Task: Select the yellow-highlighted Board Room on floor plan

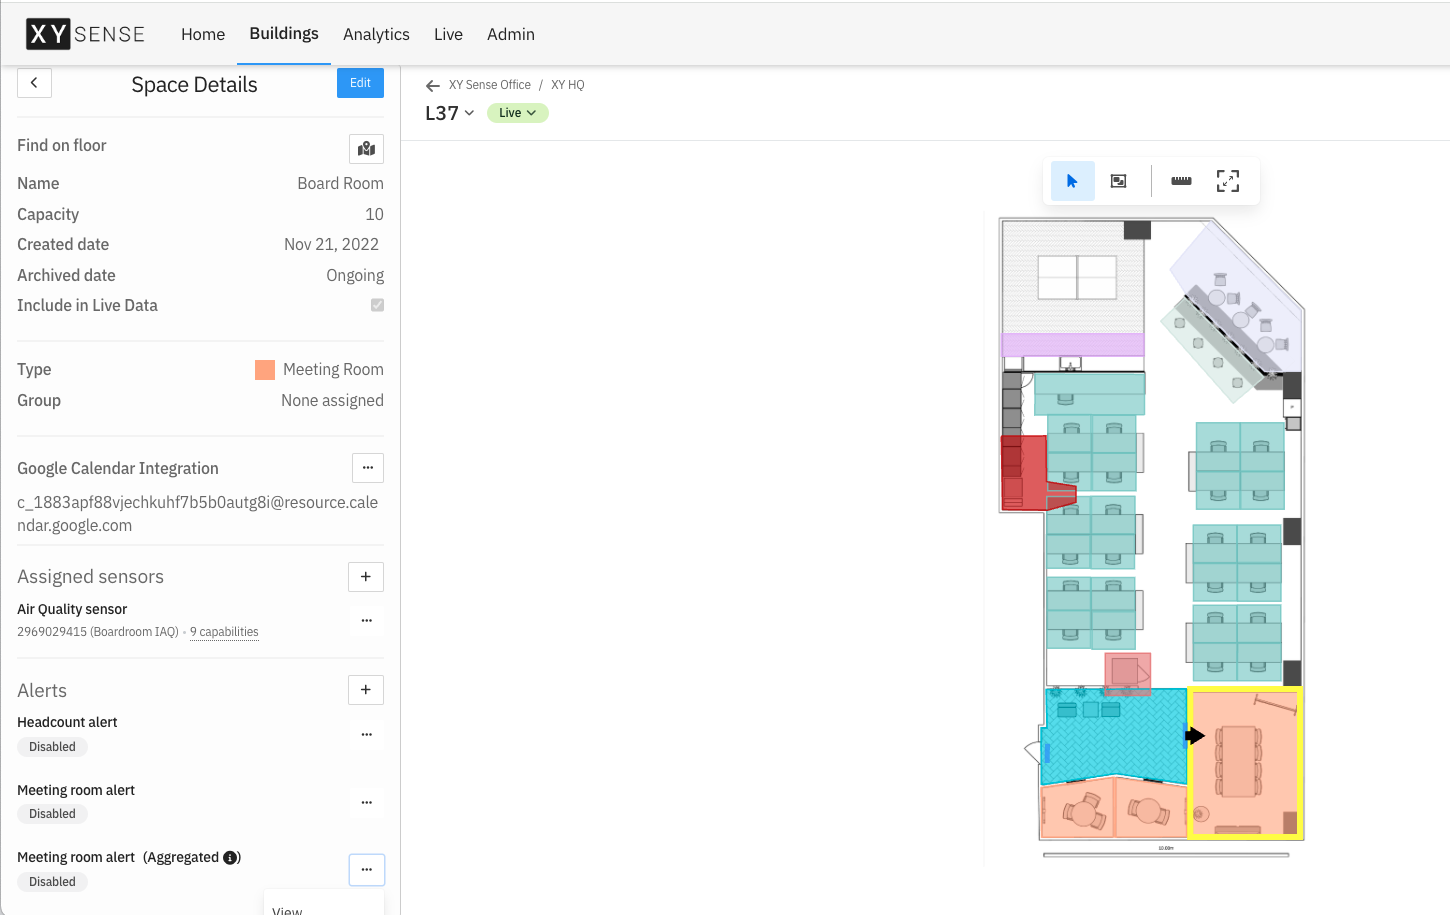Action: tap(1245, 763)
